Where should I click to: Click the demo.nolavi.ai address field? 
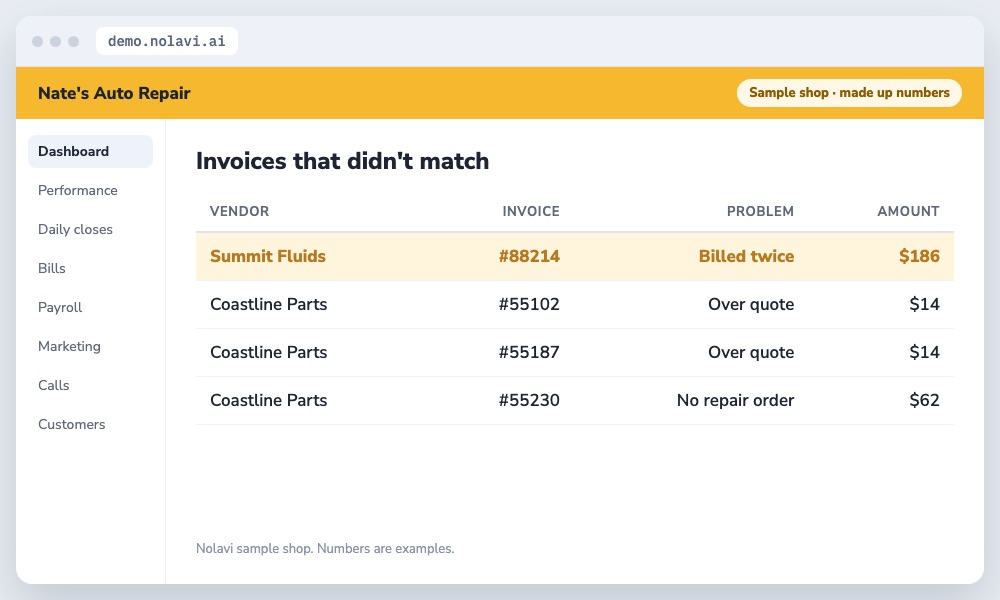tap(166, 41)
